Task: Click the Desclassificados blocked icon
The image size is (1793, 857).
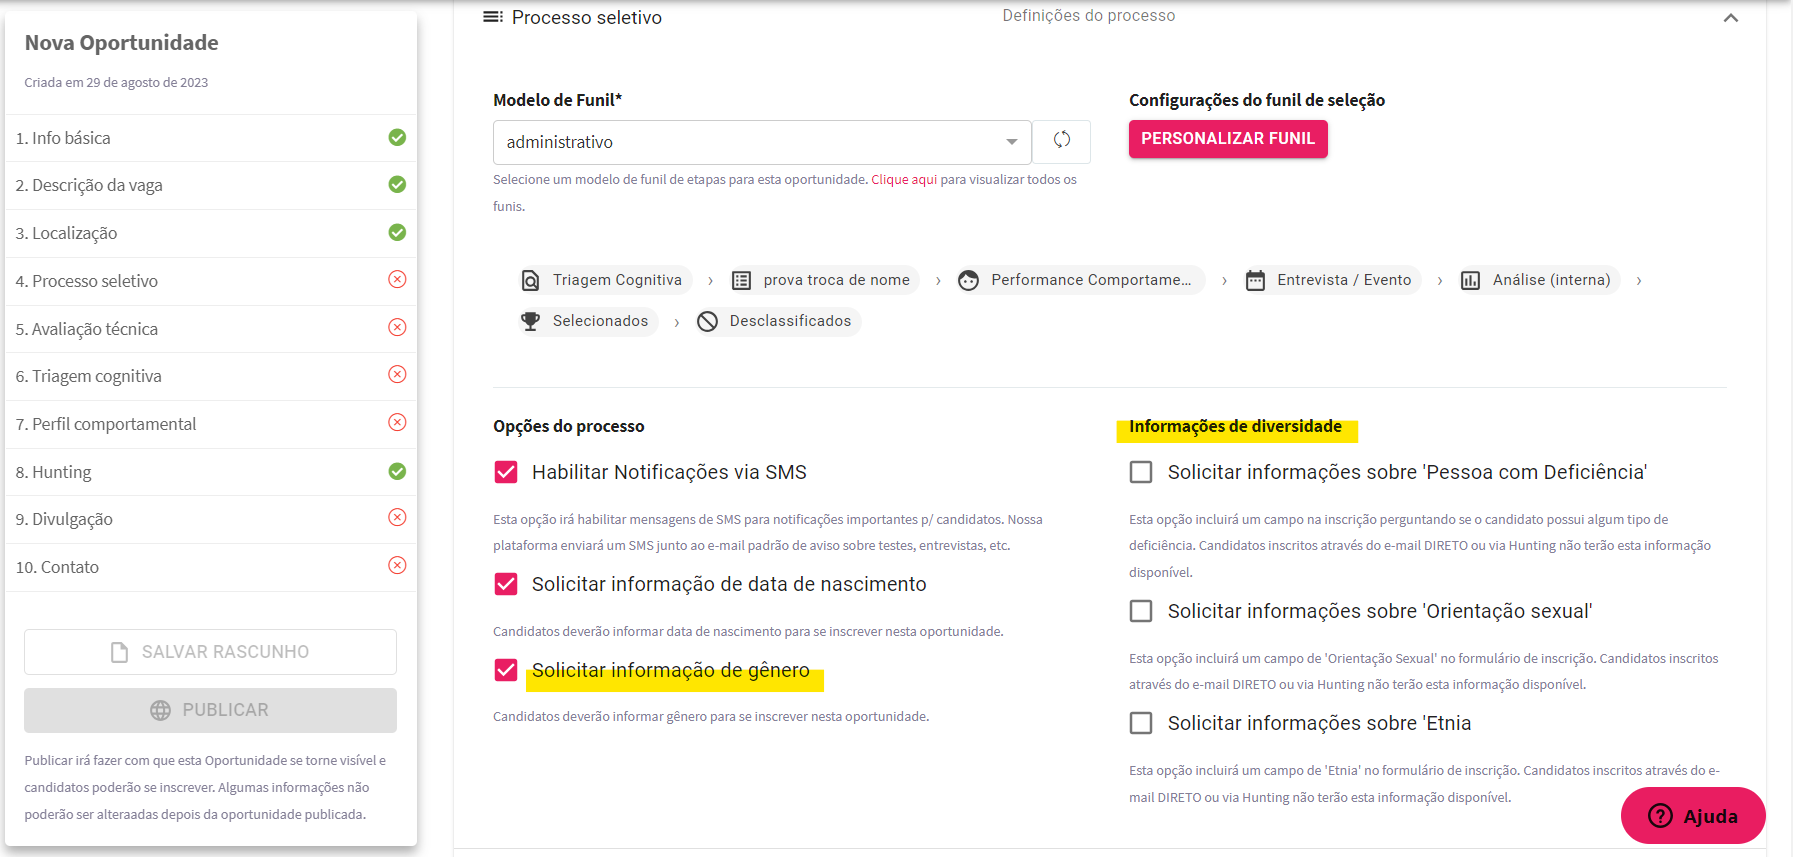Action: [x=707, y=321]
